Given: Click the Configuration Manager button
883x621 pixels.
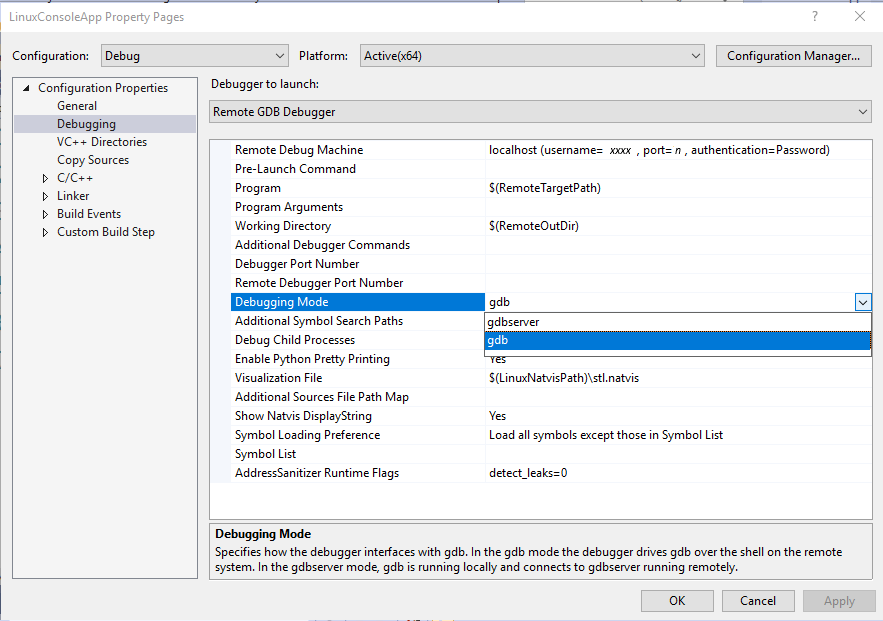Looking at the screenshot, I should pos(793,55).
